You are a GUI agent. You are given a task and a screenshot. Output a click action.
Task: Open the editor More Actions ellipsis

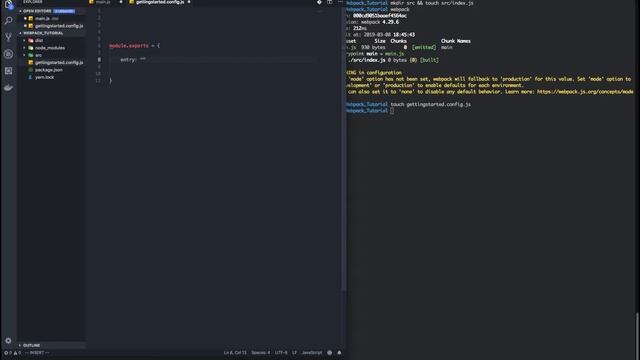coord(340,2)
